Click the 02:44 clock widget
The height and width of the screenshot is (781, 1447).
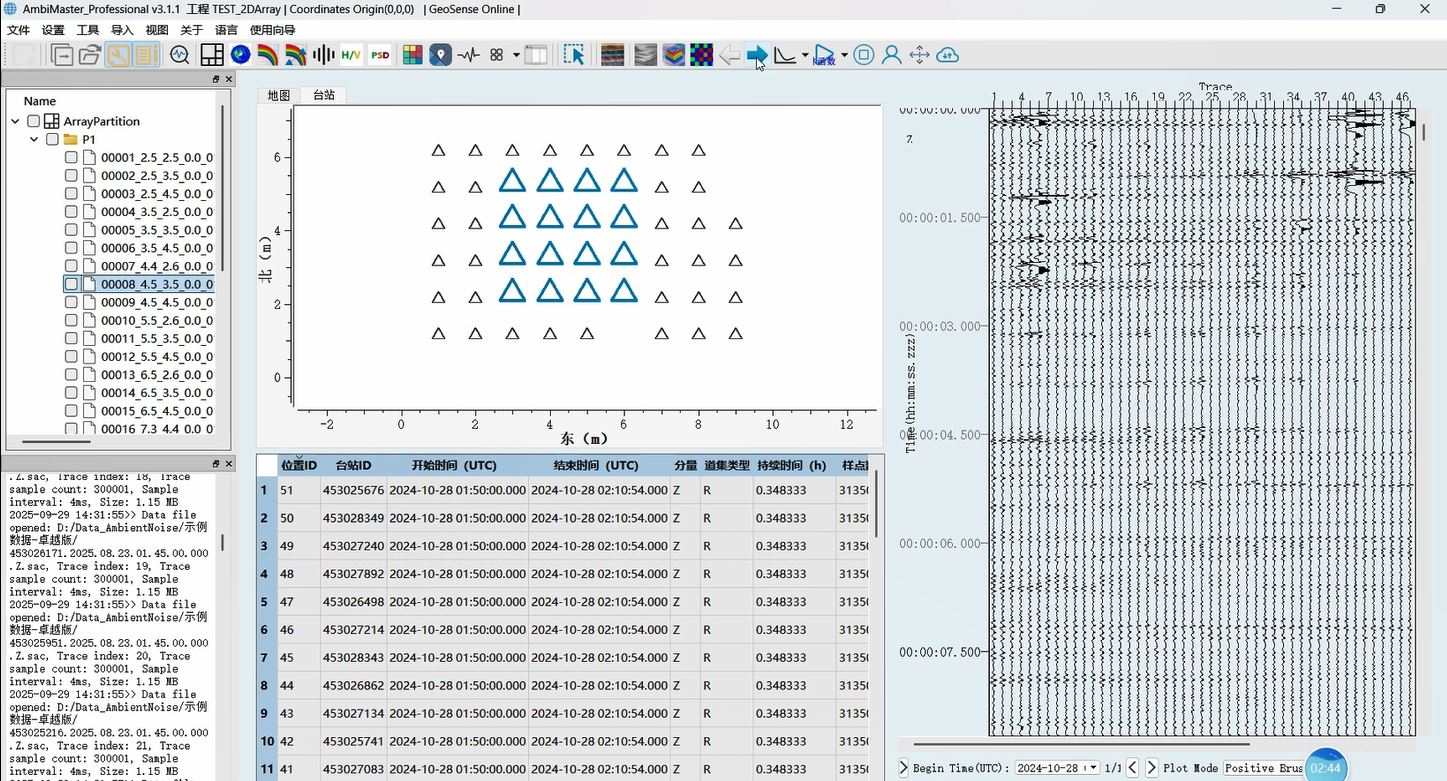pyautogui.click(x=1325, y=767)
